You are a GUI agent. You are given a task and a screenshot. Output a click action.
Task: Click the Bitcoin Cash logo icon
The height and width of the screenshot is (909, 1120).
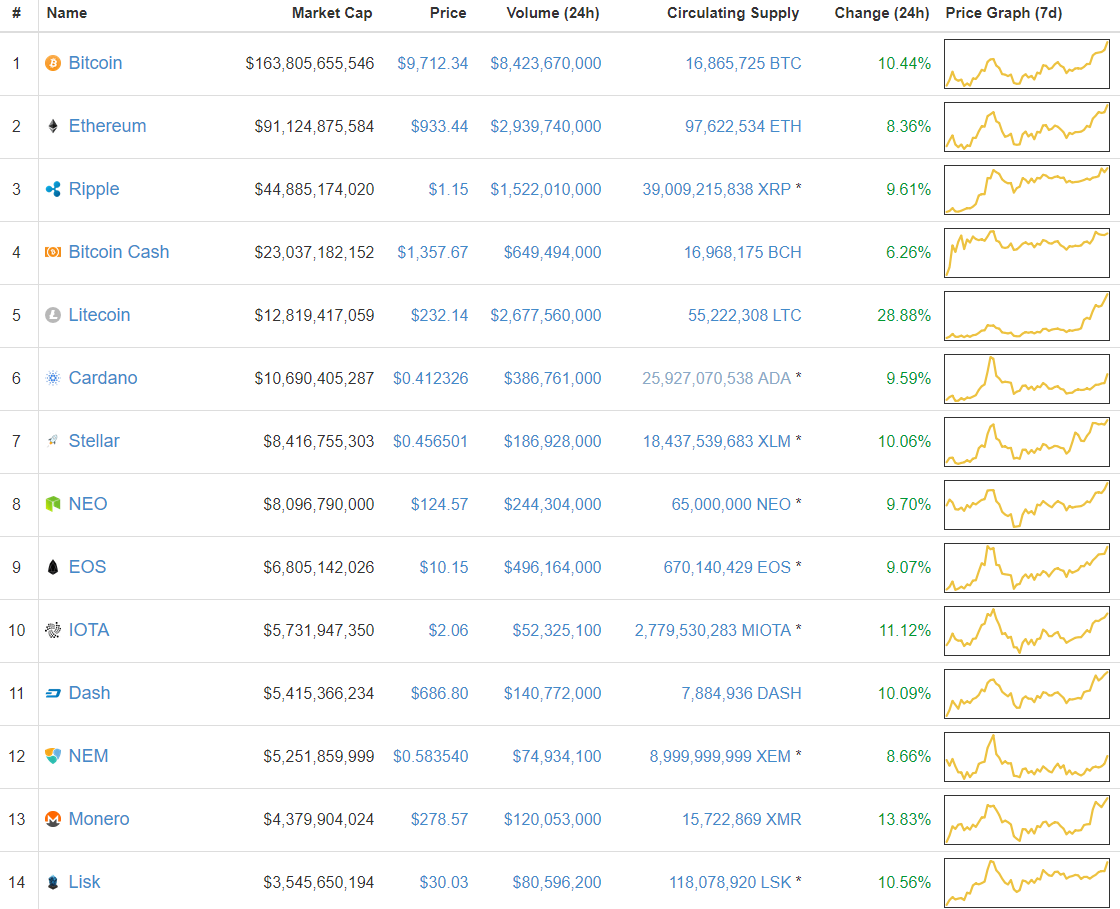53,252
